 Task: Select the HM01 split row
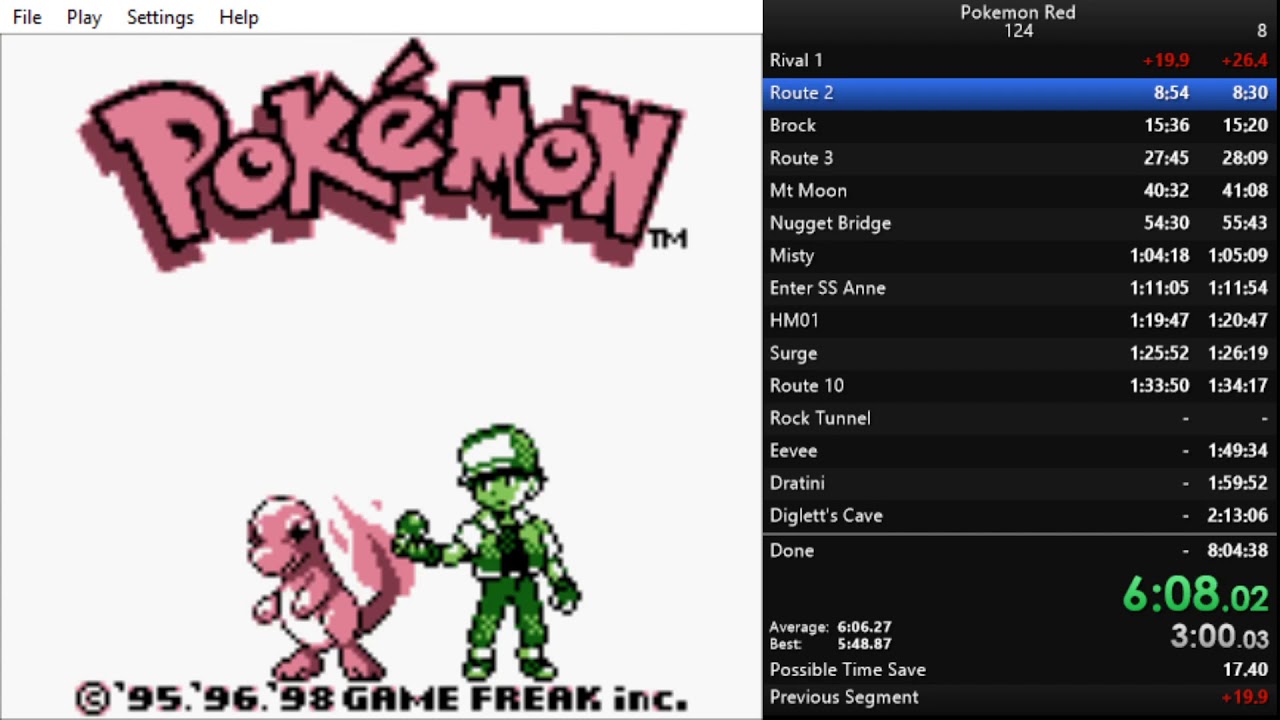(x=1021, y=320)
